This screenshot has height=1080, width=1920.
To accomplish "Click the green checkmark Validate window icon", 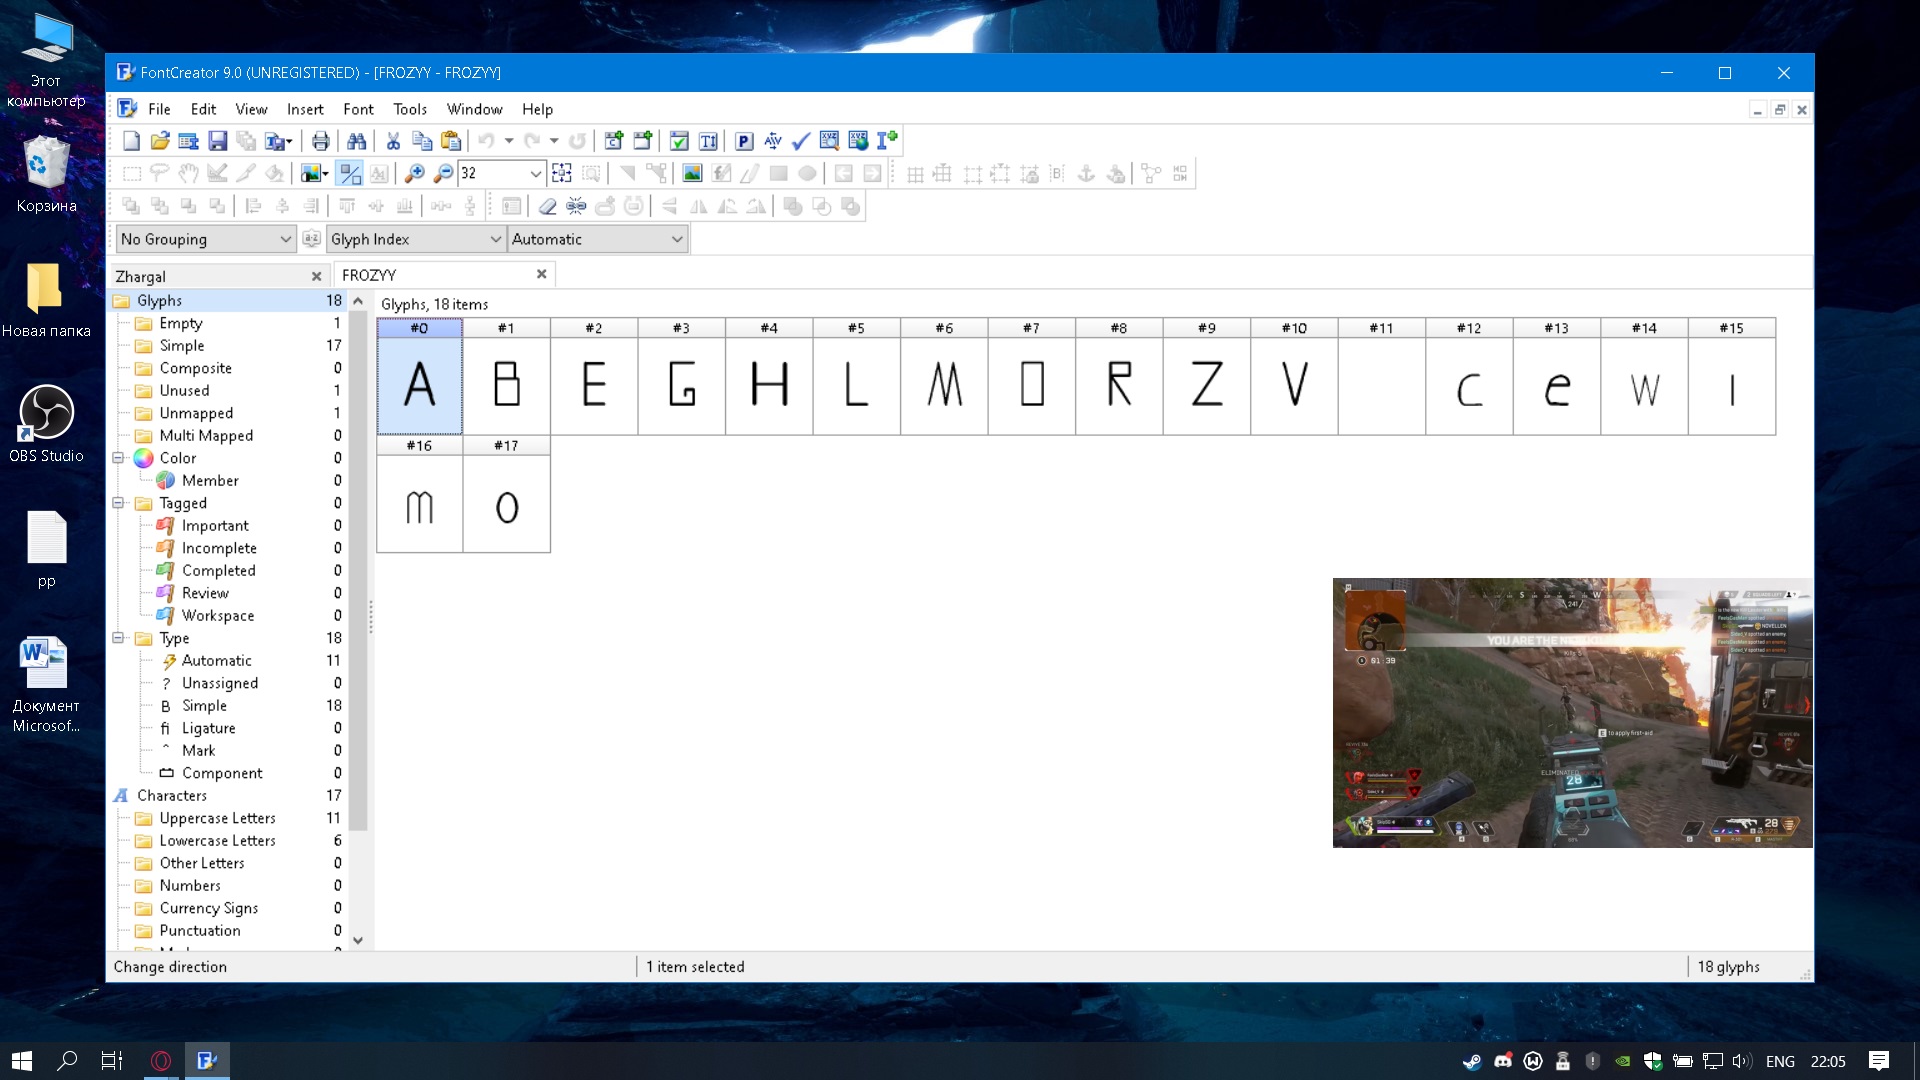I will click(679, 141).
